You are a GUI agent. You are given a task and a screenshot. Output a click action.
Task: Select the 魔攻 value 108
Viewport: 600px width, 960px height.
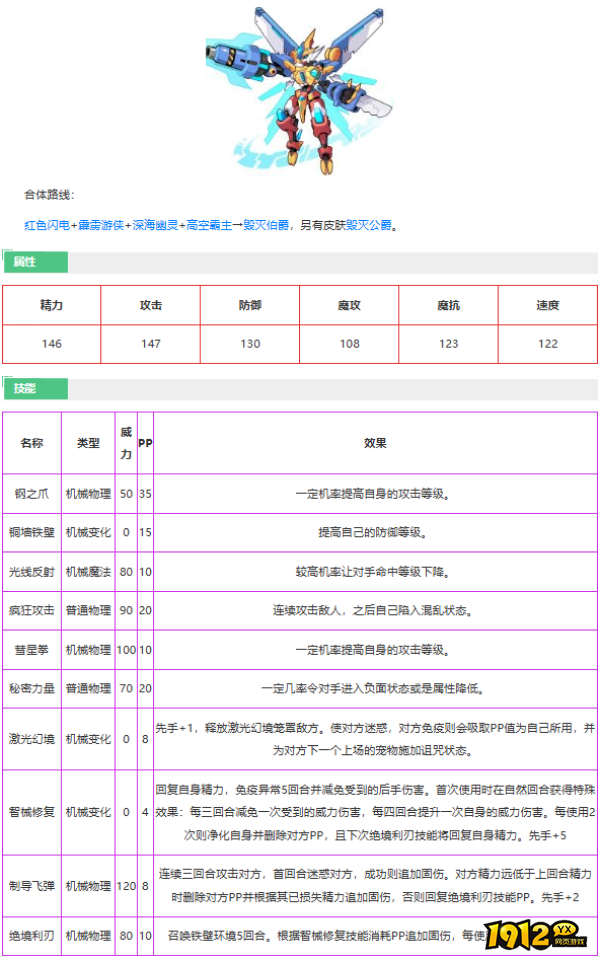(349, 344)
